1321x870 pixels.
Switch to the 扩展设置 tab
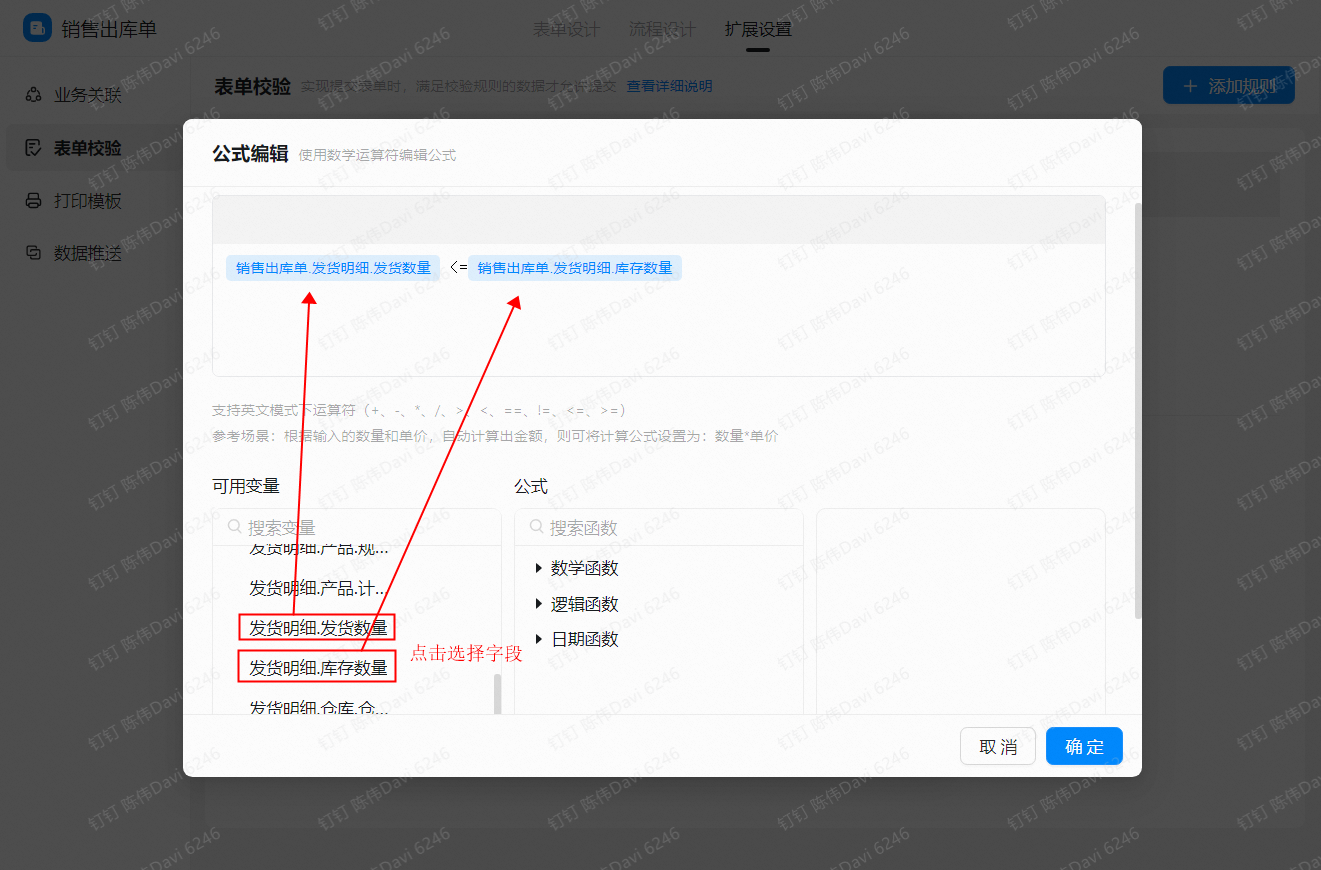pyautogui.click(x=758, y=29)
